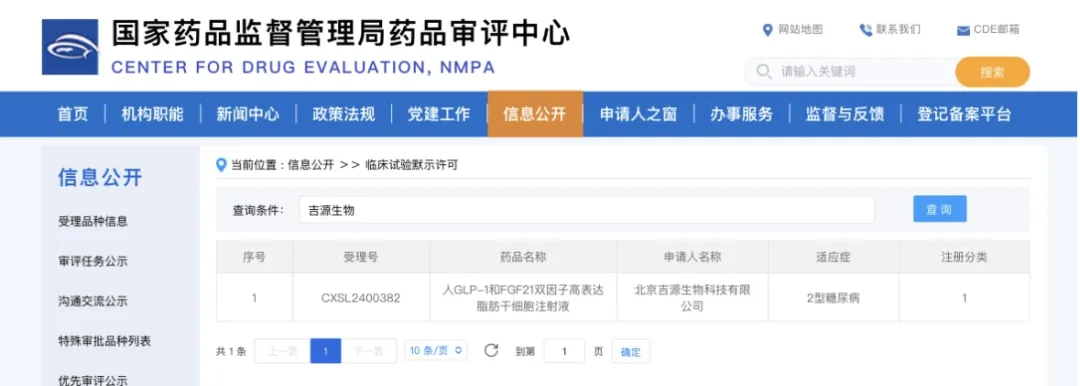Click the blue 查询 button
The width and height of the screenshot is (1080, 386).
939,209
